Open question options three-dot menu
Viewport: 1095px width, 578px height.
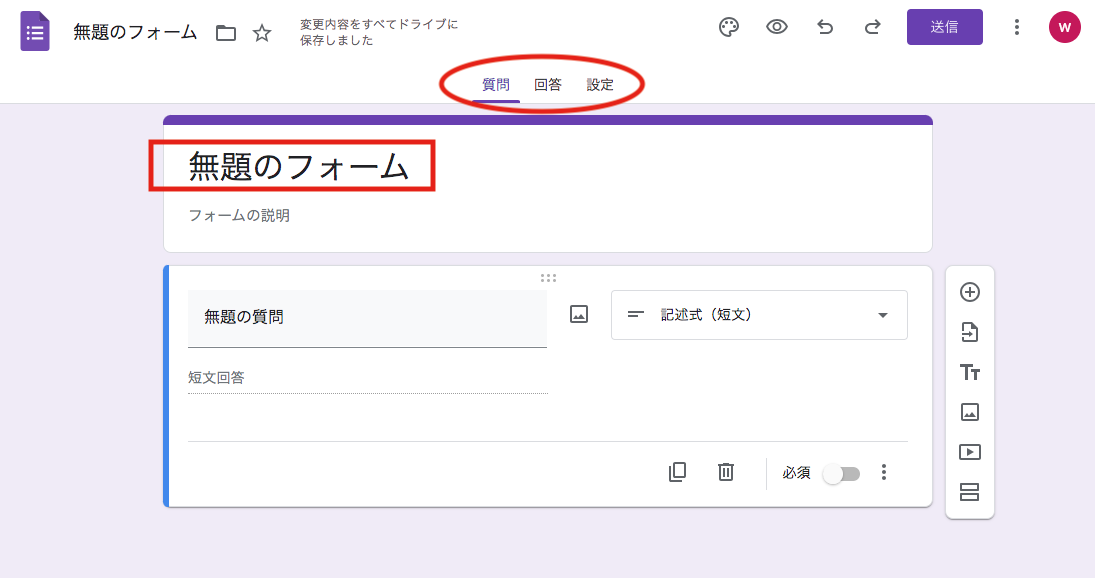(883, 472)
